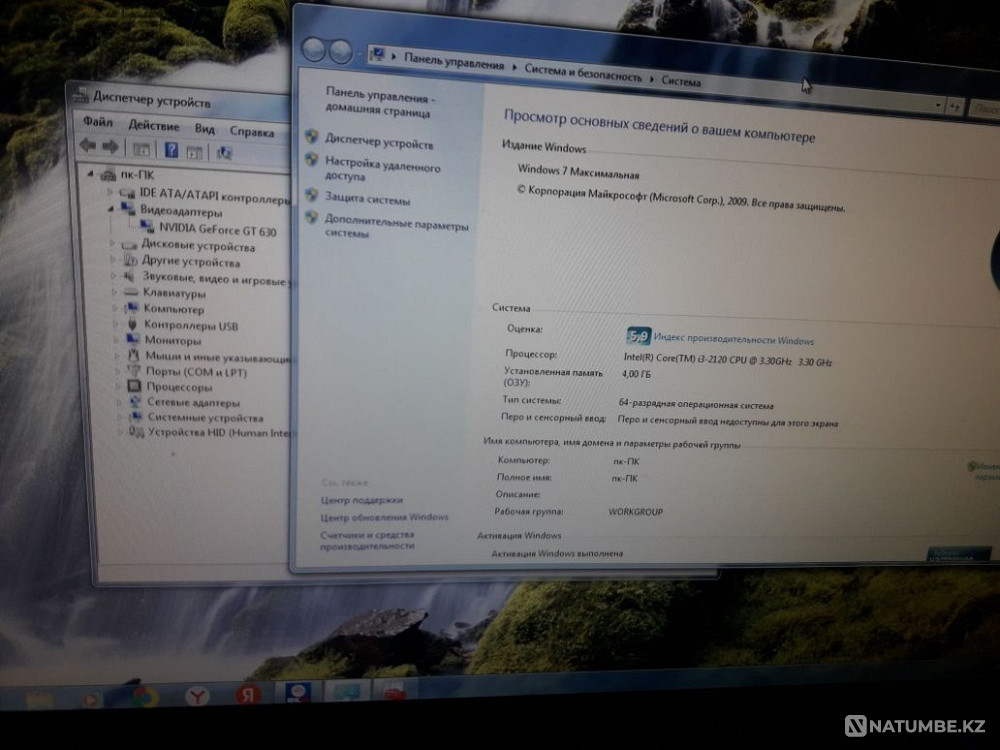The height and width of the screenshot is (750, 1000).
Task: Expand the Клавиатуры node
Action: [x=115, y=291]
